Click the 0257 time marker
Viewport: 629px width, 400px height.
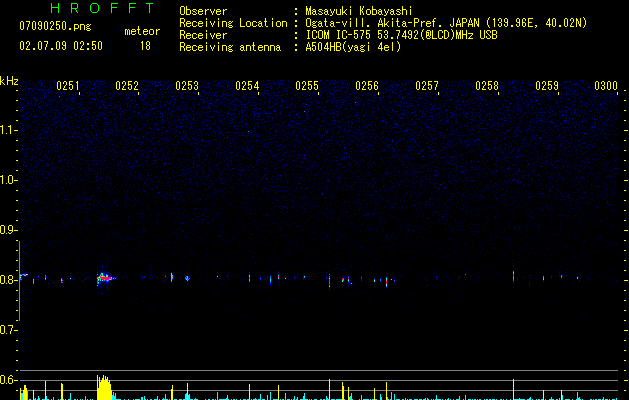click(x=427, y=86)
